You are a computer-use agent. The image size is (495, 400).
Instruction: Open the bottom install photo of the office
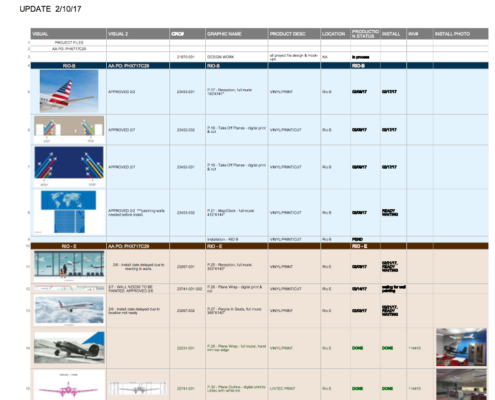click(x=461, y=384)
